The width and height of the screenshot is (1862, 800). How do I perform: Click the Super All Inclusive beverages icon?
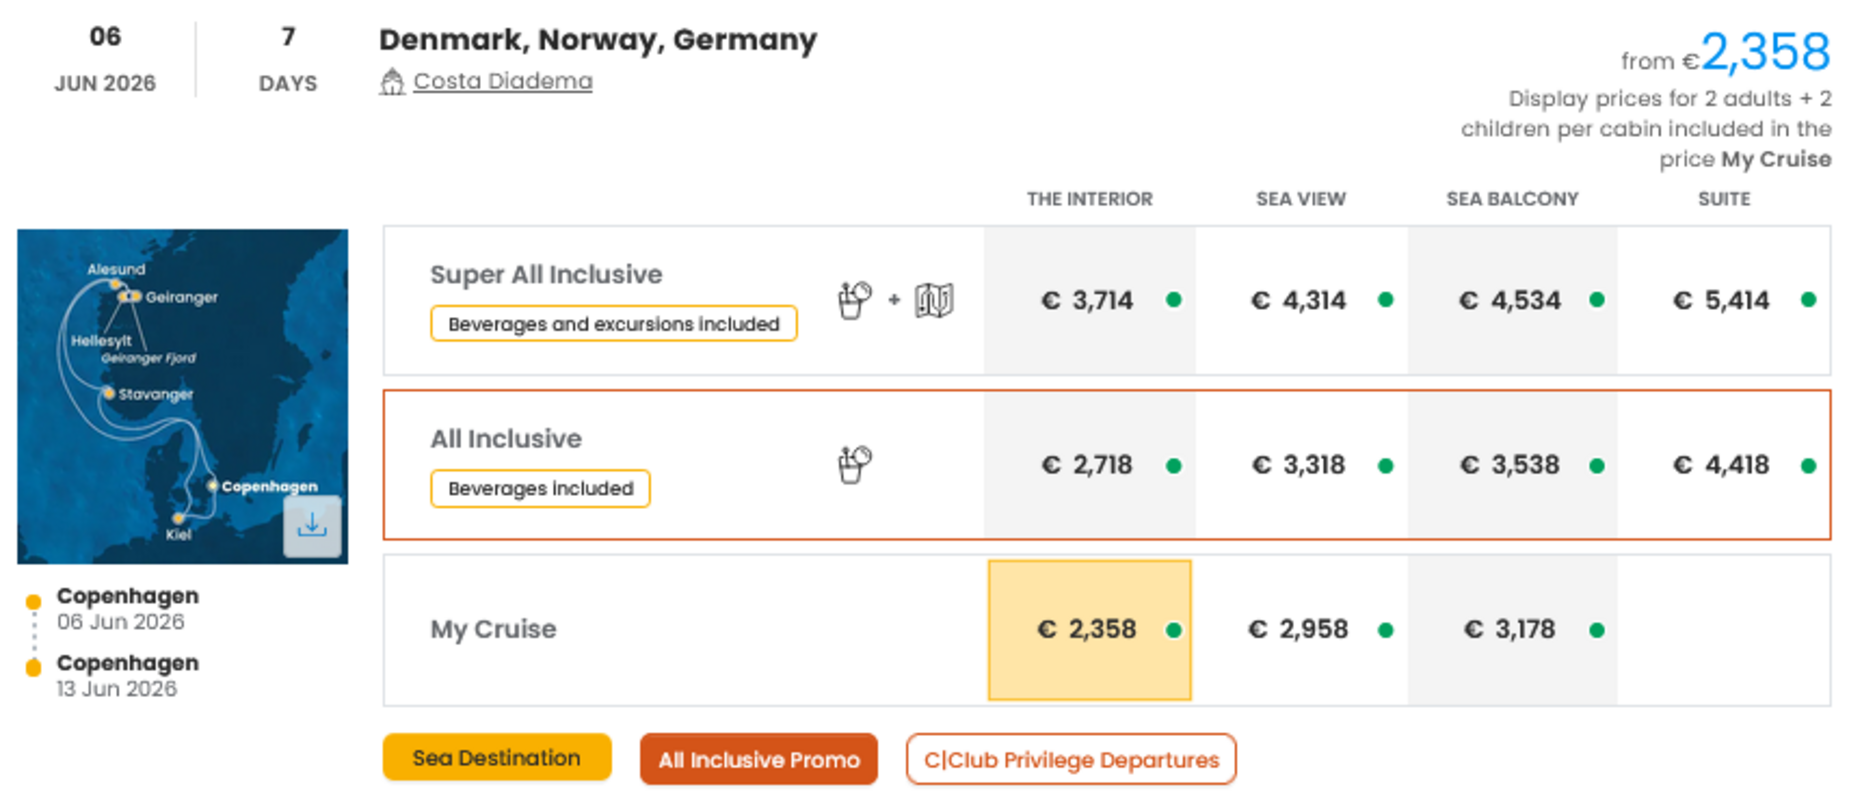[x=854, y=300]
